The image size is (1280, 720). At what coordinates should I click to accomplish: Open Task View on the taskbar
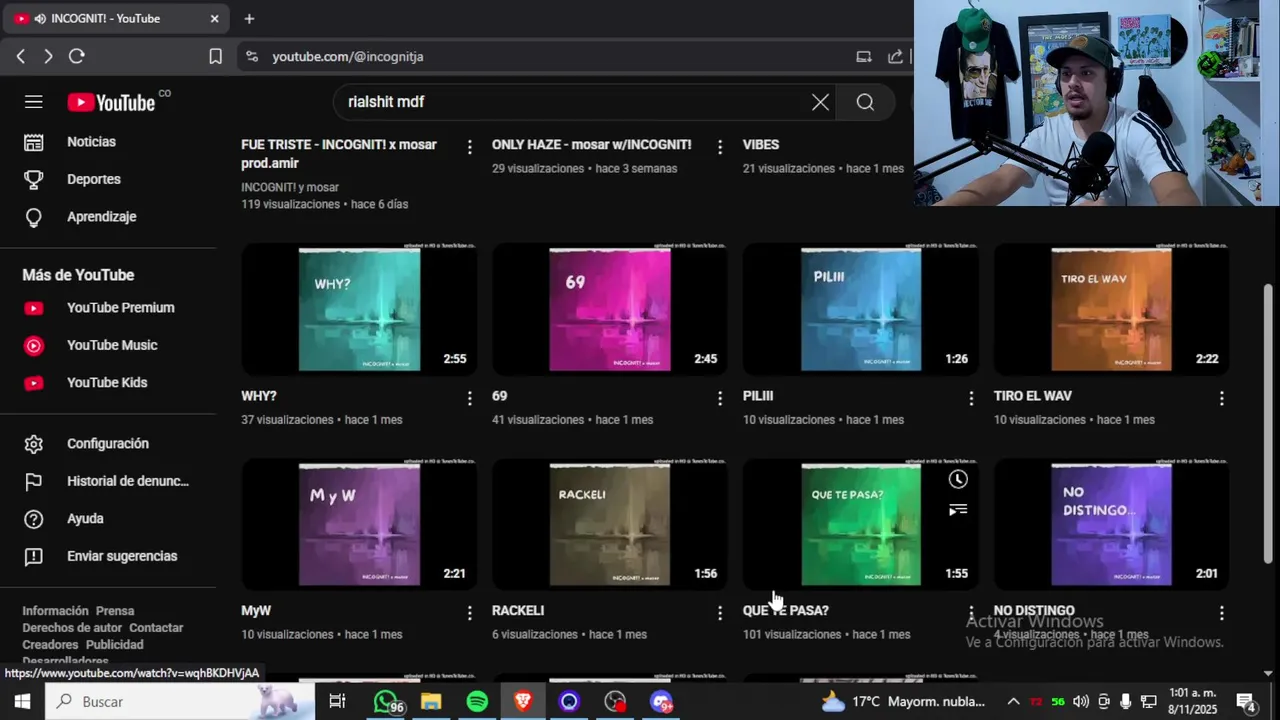pyautogui.click(x=337, y=702)
